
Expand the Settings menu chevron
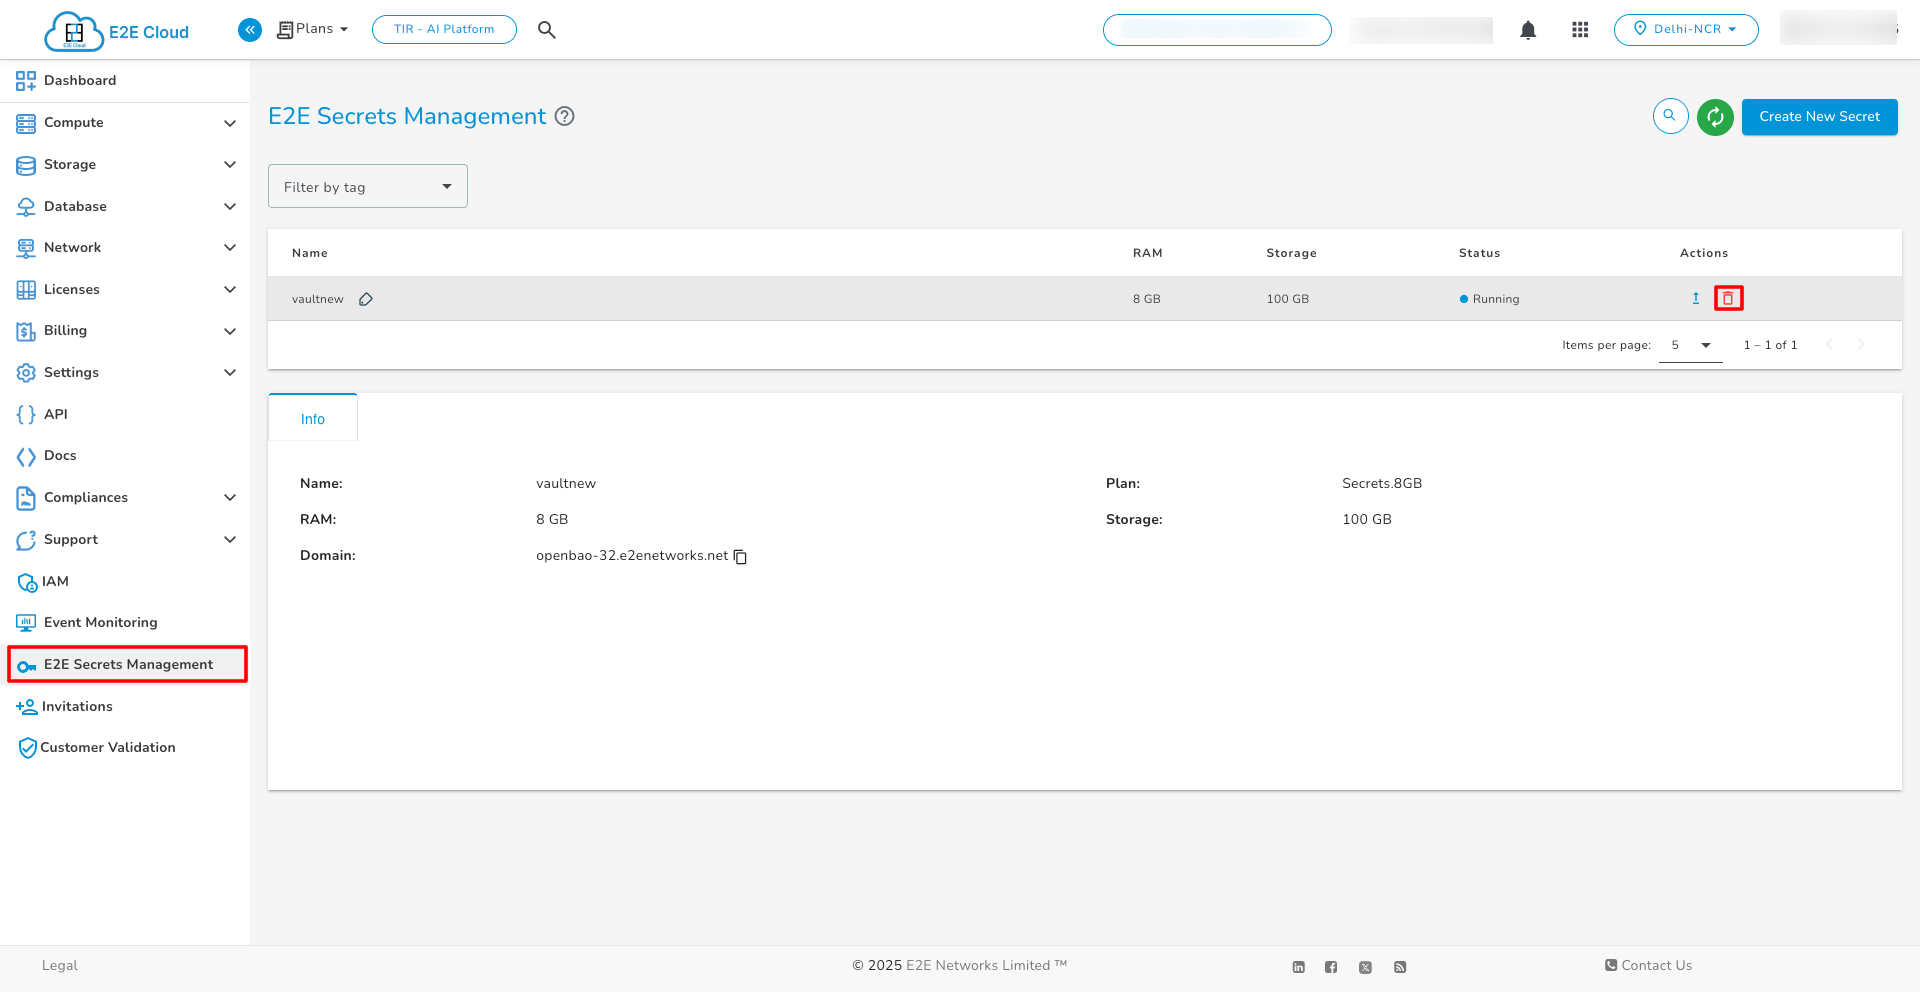(x=230, y=372)
